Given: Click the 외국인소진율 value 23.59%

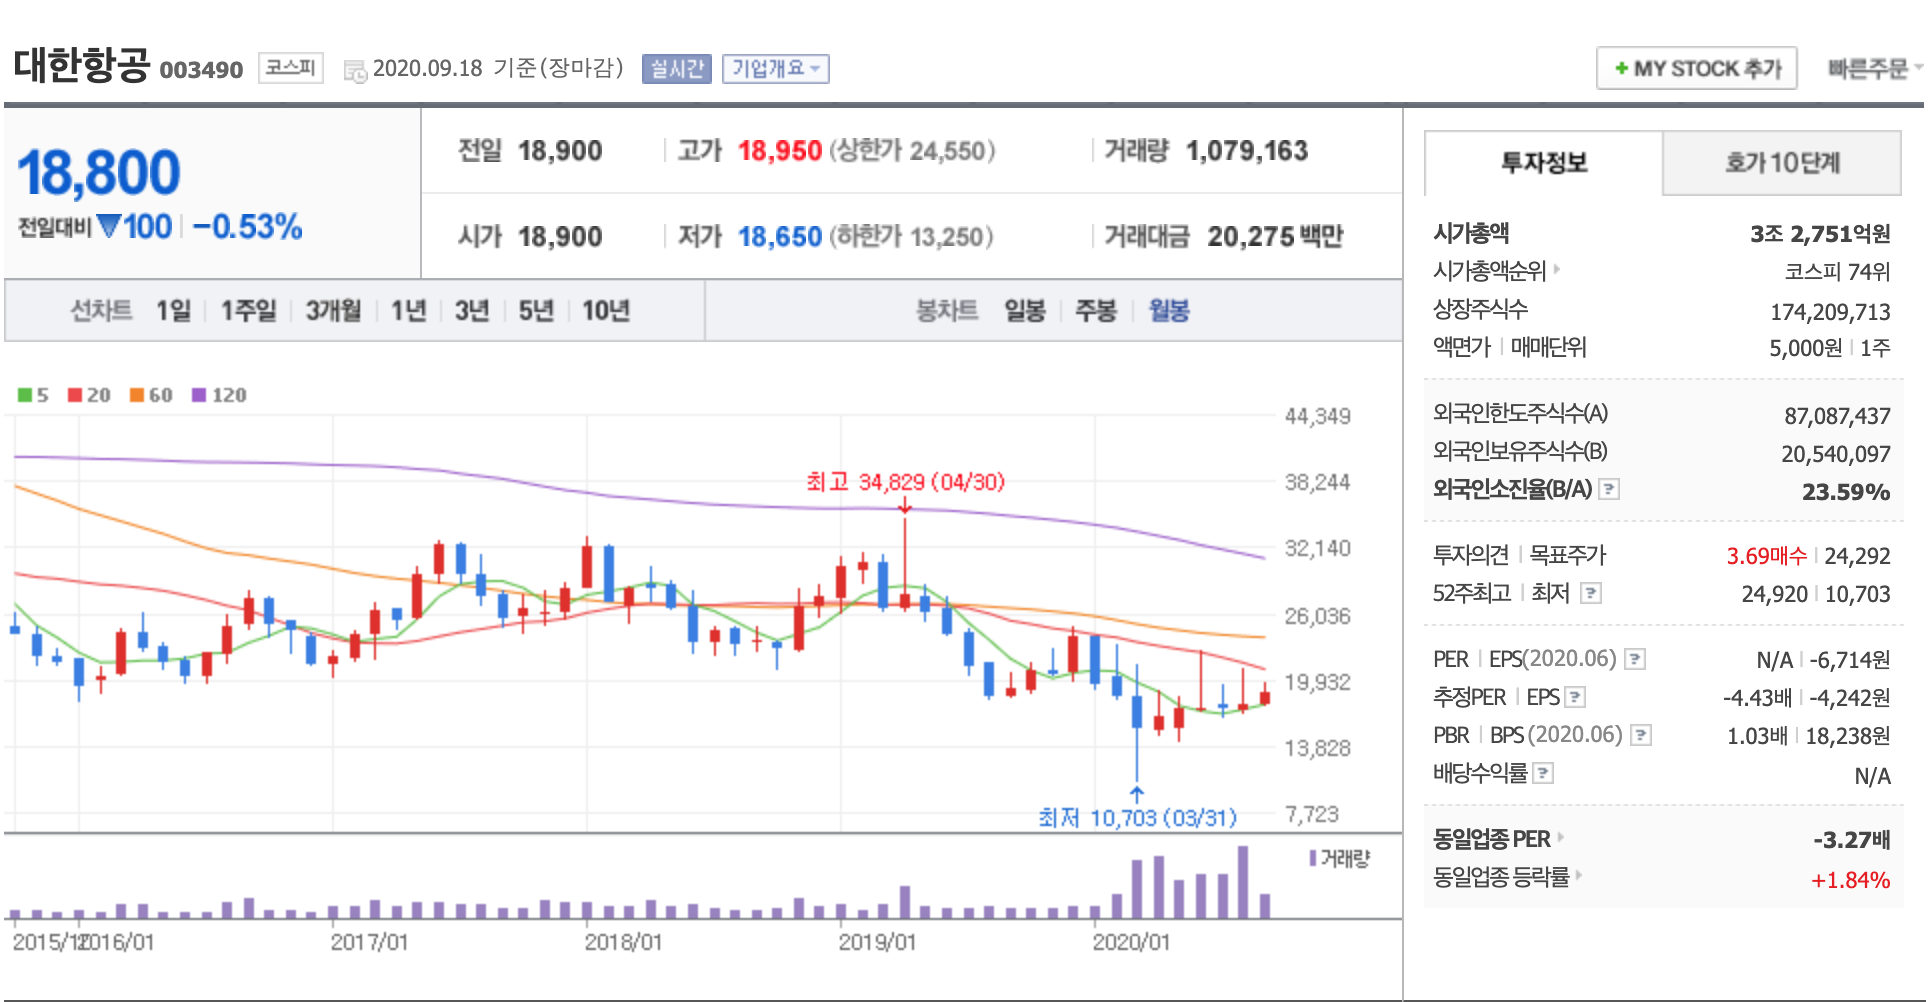Looking at the screenshot, I should (1846, 492).
